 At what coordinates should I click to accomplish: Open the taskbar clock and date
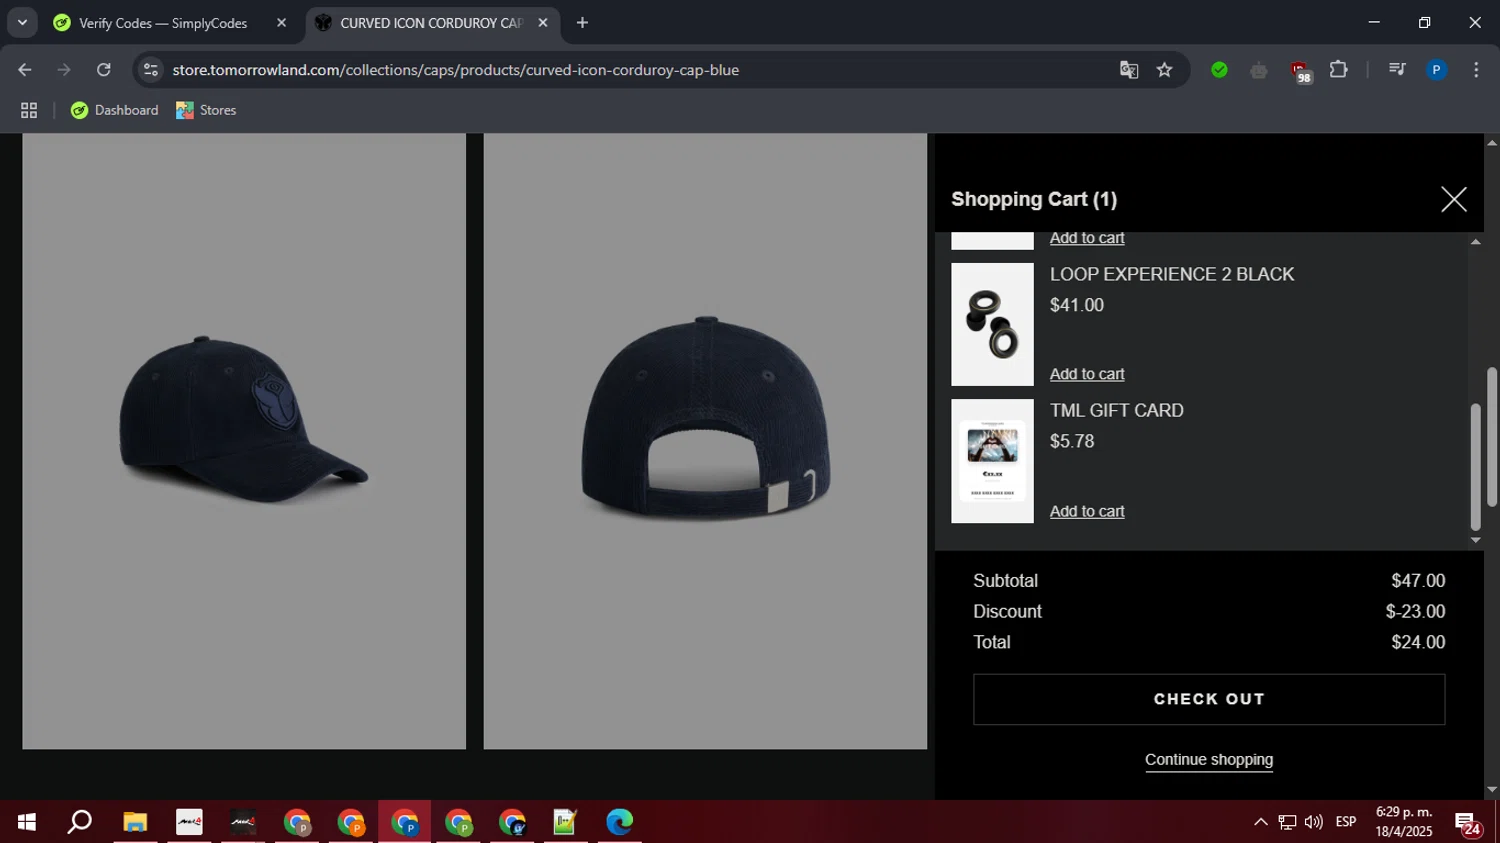pos(1404,822)
